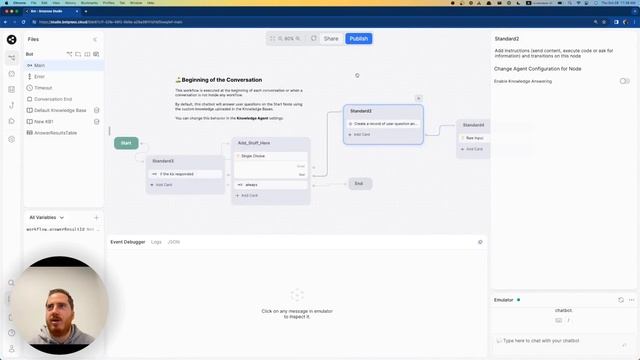
Task: Toggle Enable Knowledge Answering switch
Action: (x=624, y=81)
